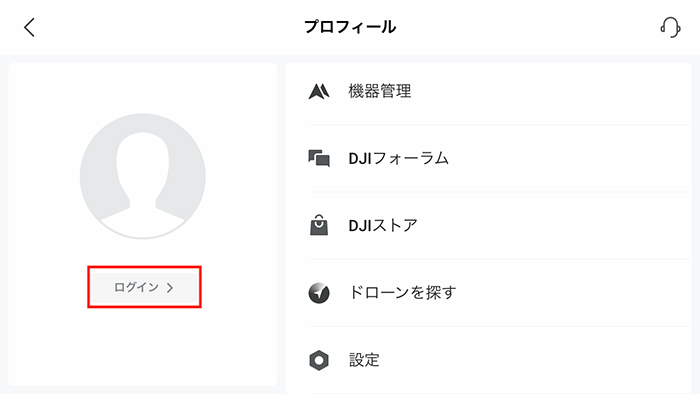Select the ドローンを探す label
700x394 pixels.
pyautogui.click(x=402, y=293)
